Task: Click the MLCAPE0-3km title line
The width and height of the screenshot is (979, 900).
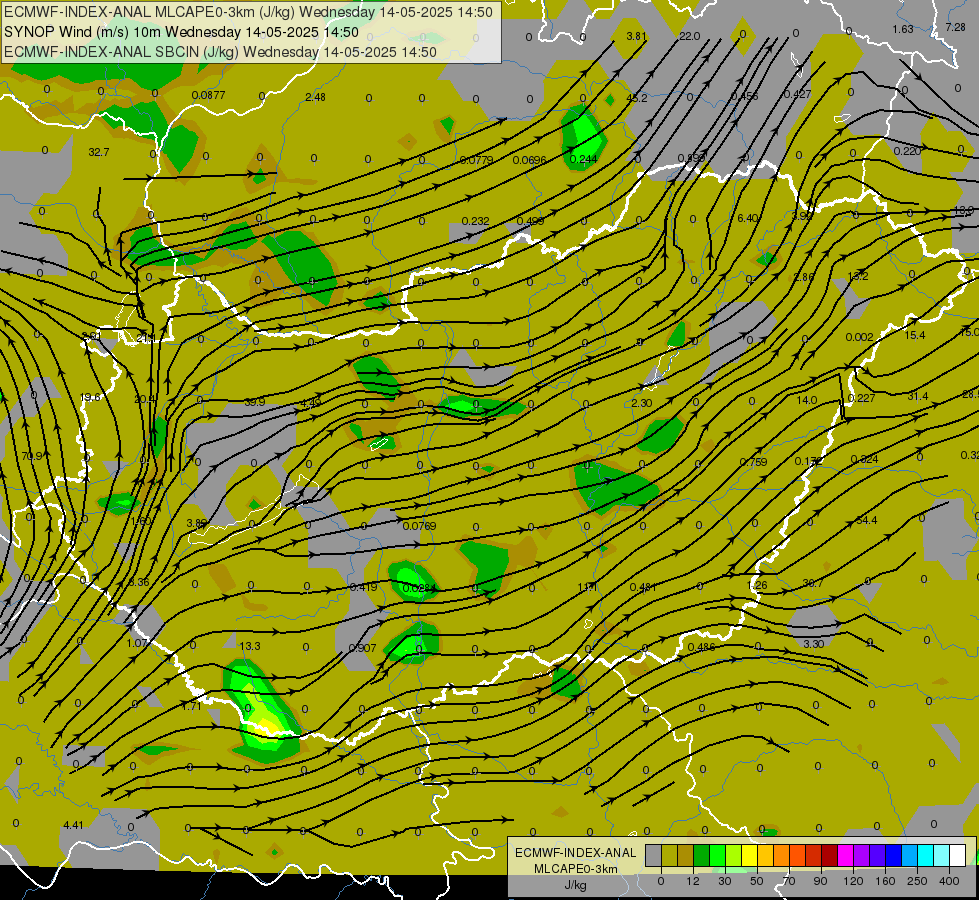Action: point(248,12)
